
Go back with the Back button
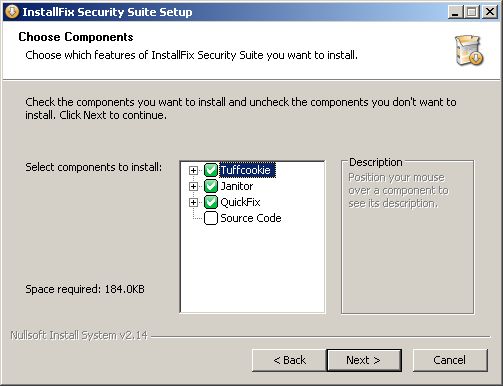tap(289, 360)
